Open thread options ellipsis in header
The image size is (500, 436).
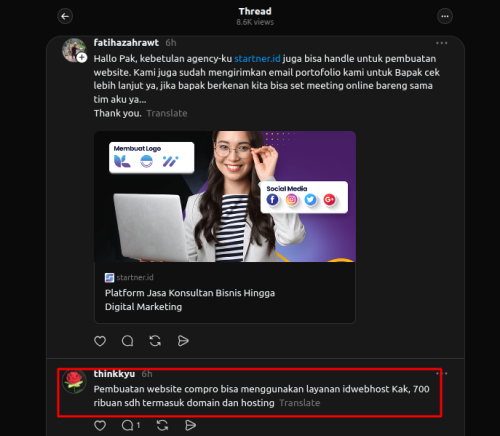tap(445, 16)
